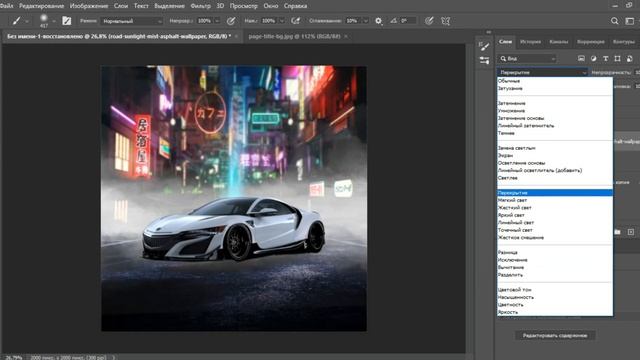Click the Редактировать содержимое button
The height and width of the screenshot is (360, 640).
[x=555, y=336]
